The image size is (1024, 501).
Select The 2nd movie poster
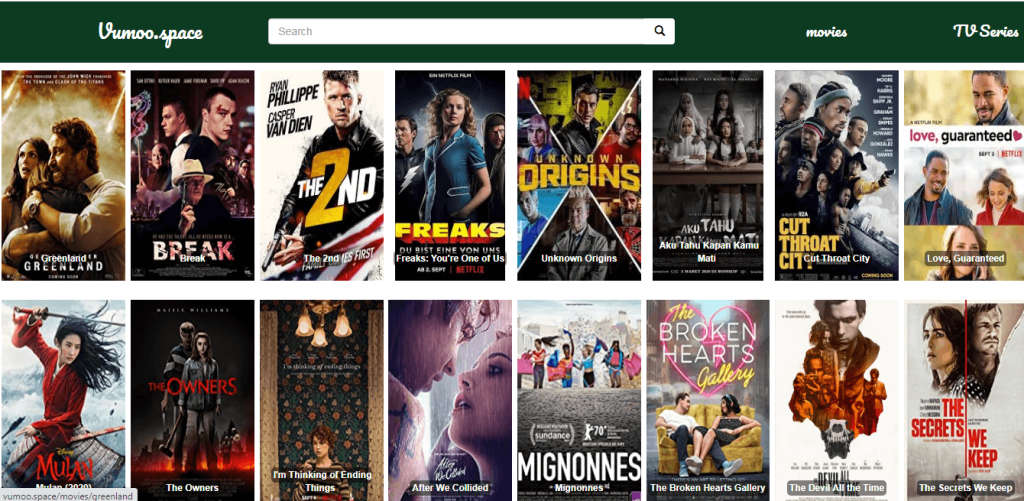coord(322,176)
